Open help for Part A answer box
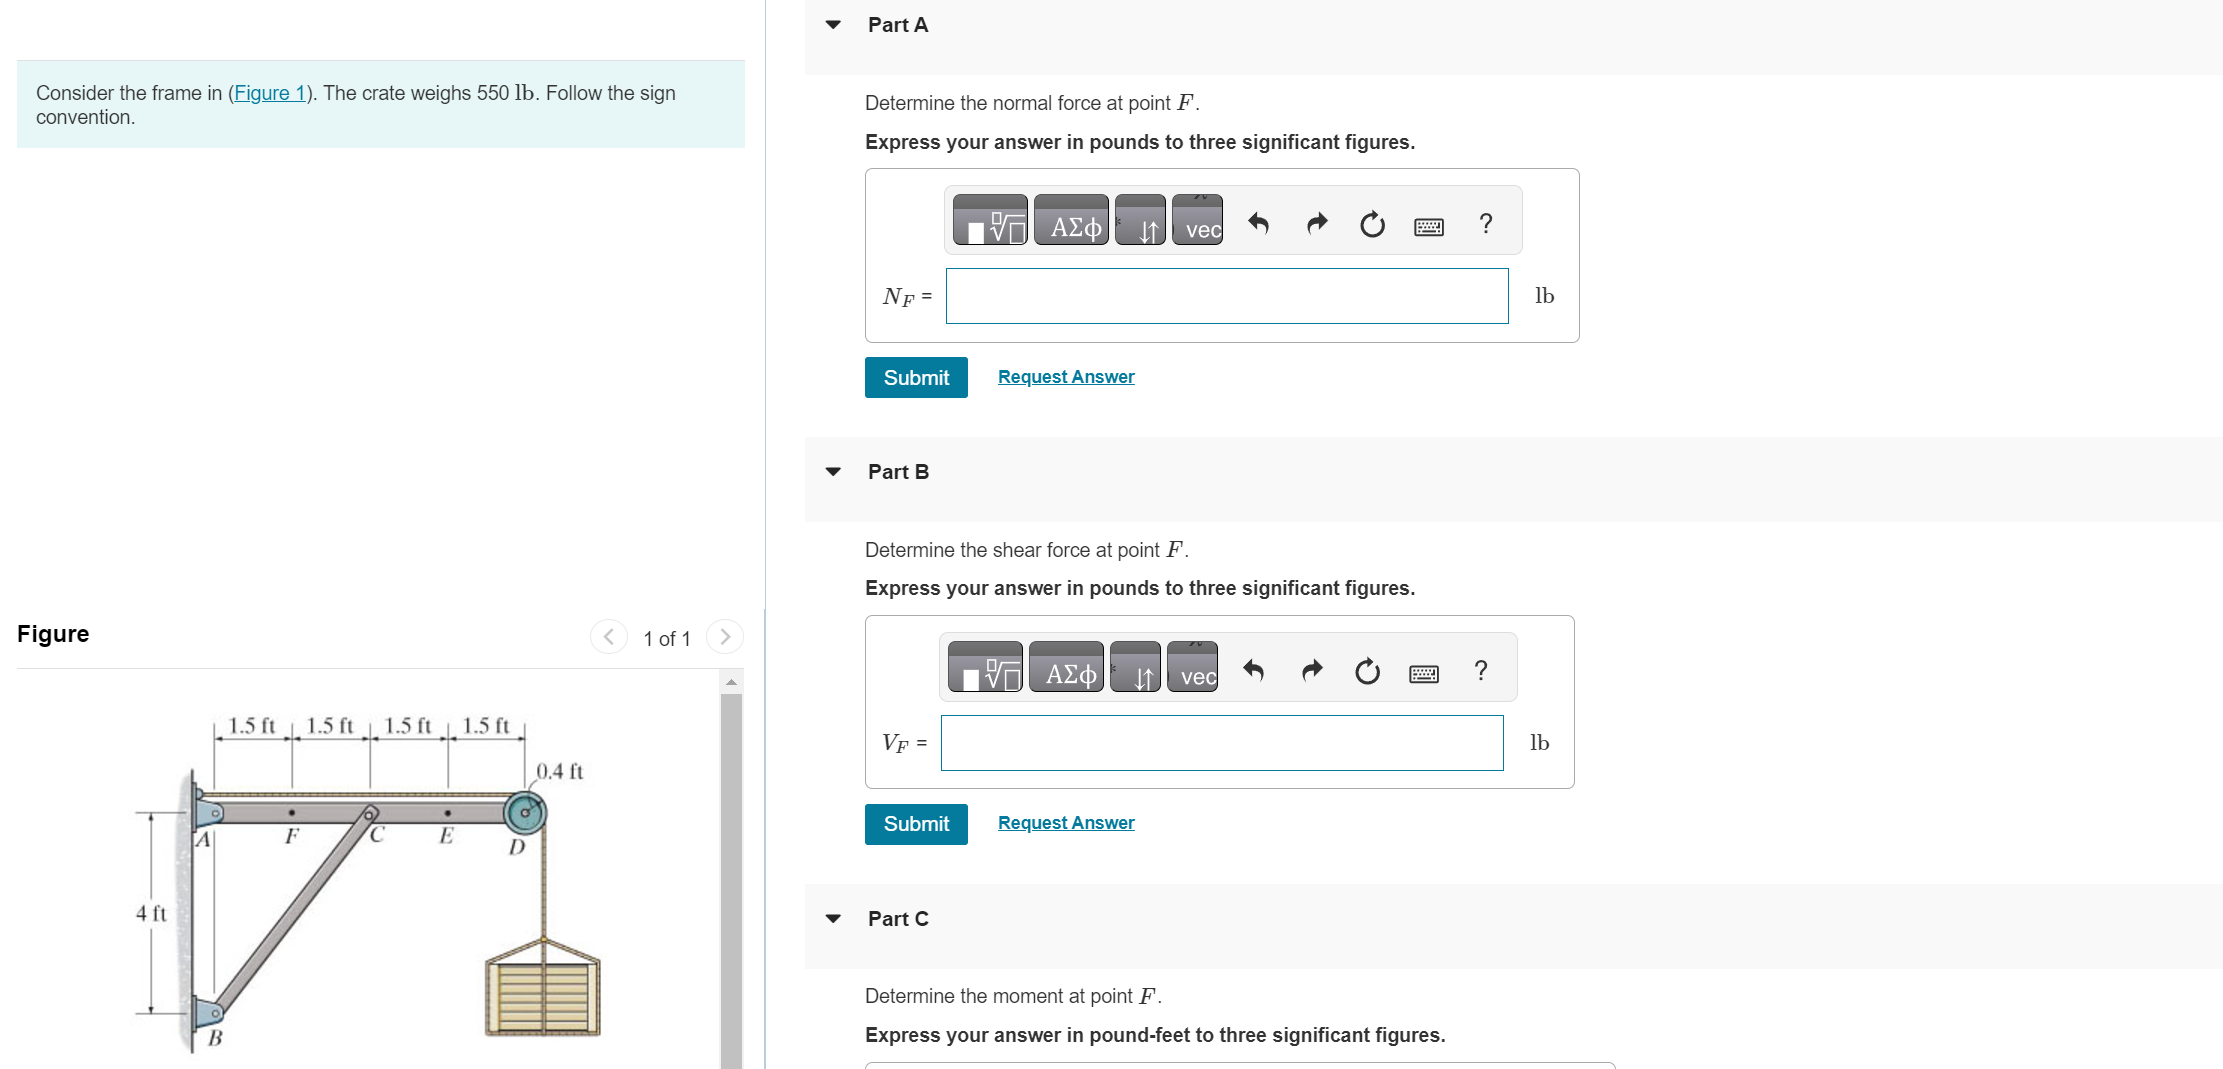 pos(1486,223)
